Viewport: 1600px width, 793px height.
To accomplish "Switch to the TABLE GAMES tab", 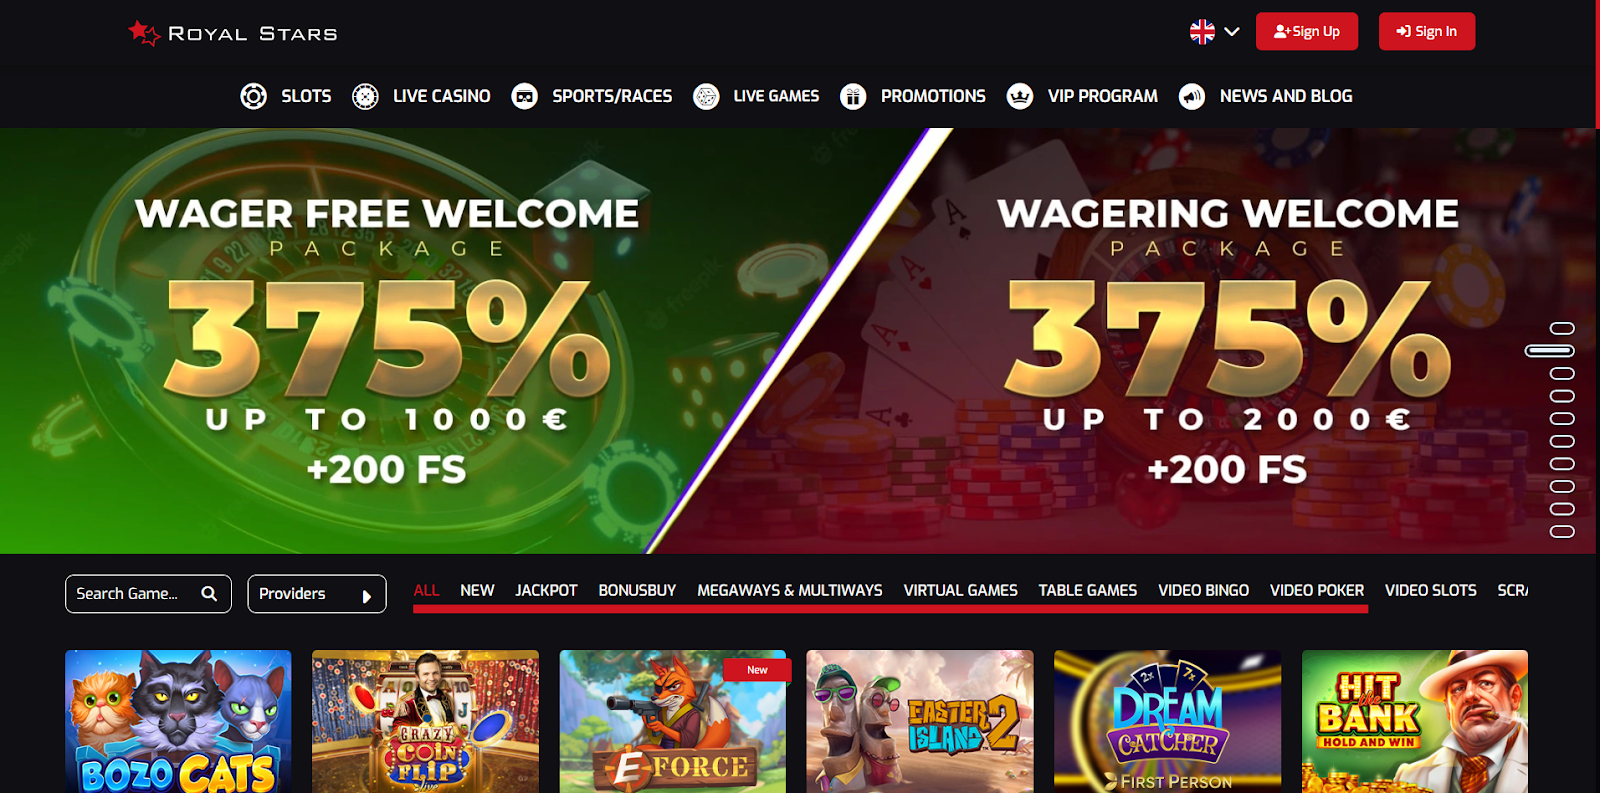I will point(1087,590).
